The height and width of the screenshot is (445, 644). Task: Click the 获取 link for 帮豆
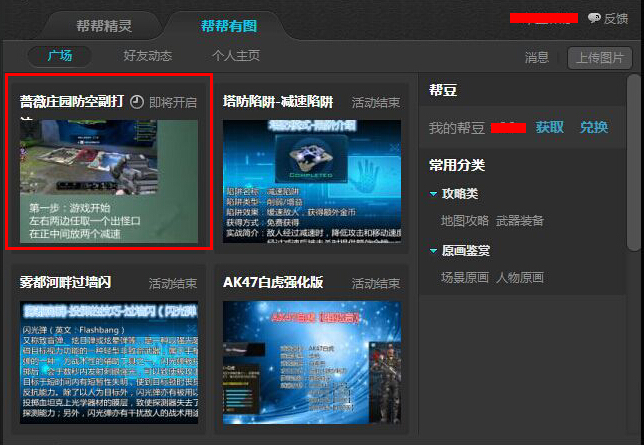pos(550,127)
